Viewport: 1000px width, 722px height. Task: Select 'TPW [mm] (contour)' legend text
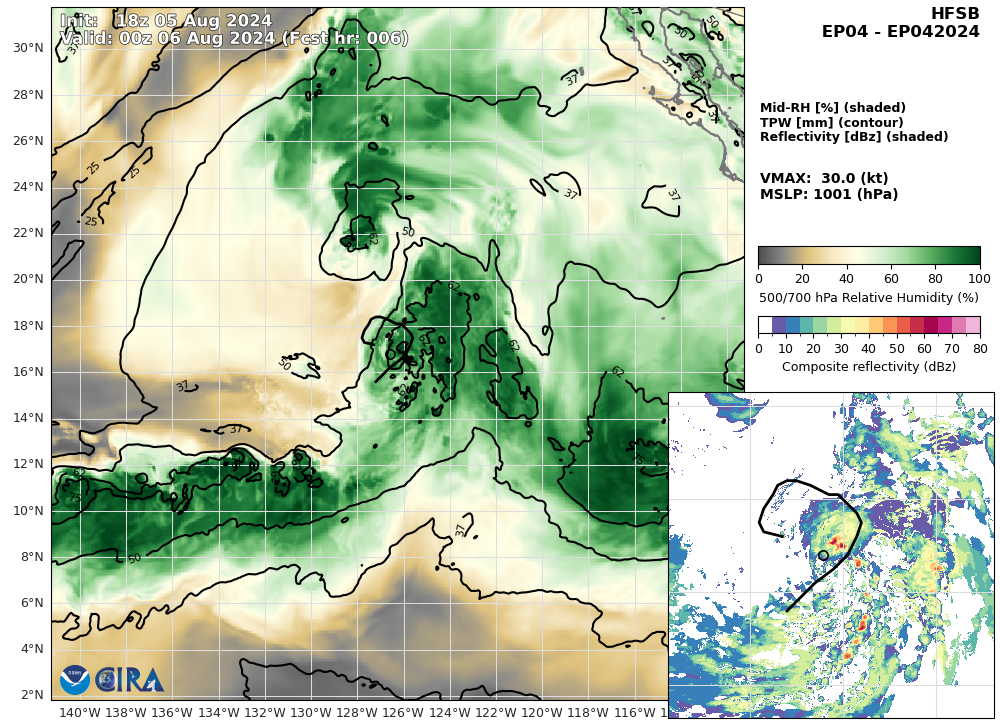click(831, 122)
